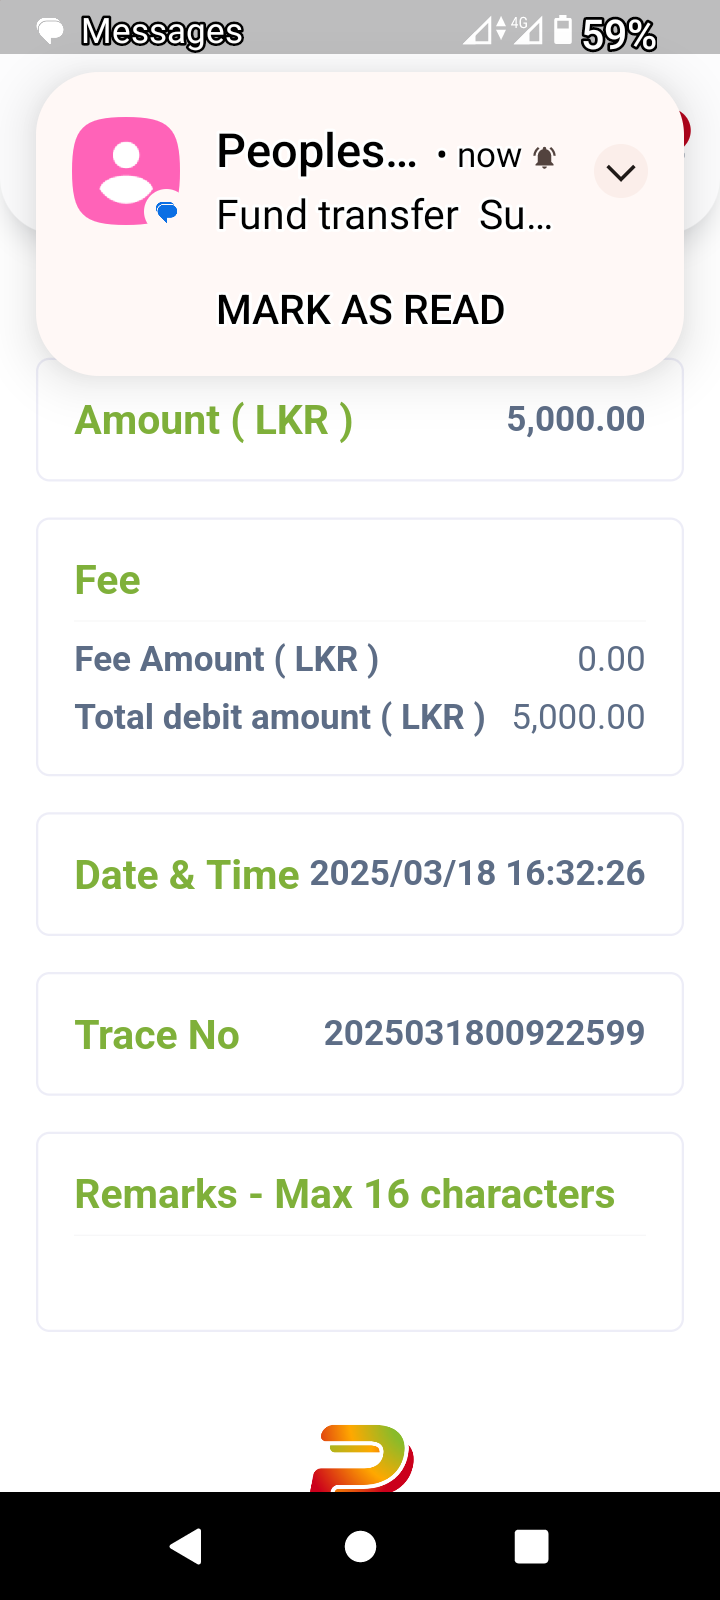720x1600 pixels.
Task: Tap the Trace No 2025031800922599
Action: pyautogui.click(x=484, y=1033)
